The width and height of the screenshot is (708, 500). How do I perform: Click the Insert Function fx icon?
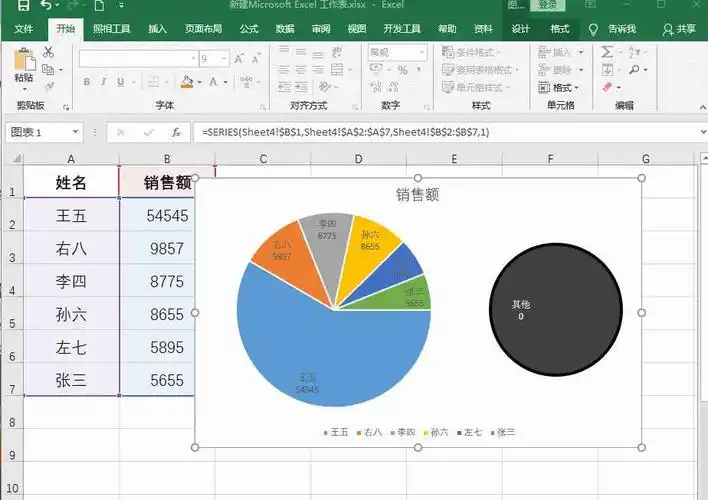pos(176,132)
